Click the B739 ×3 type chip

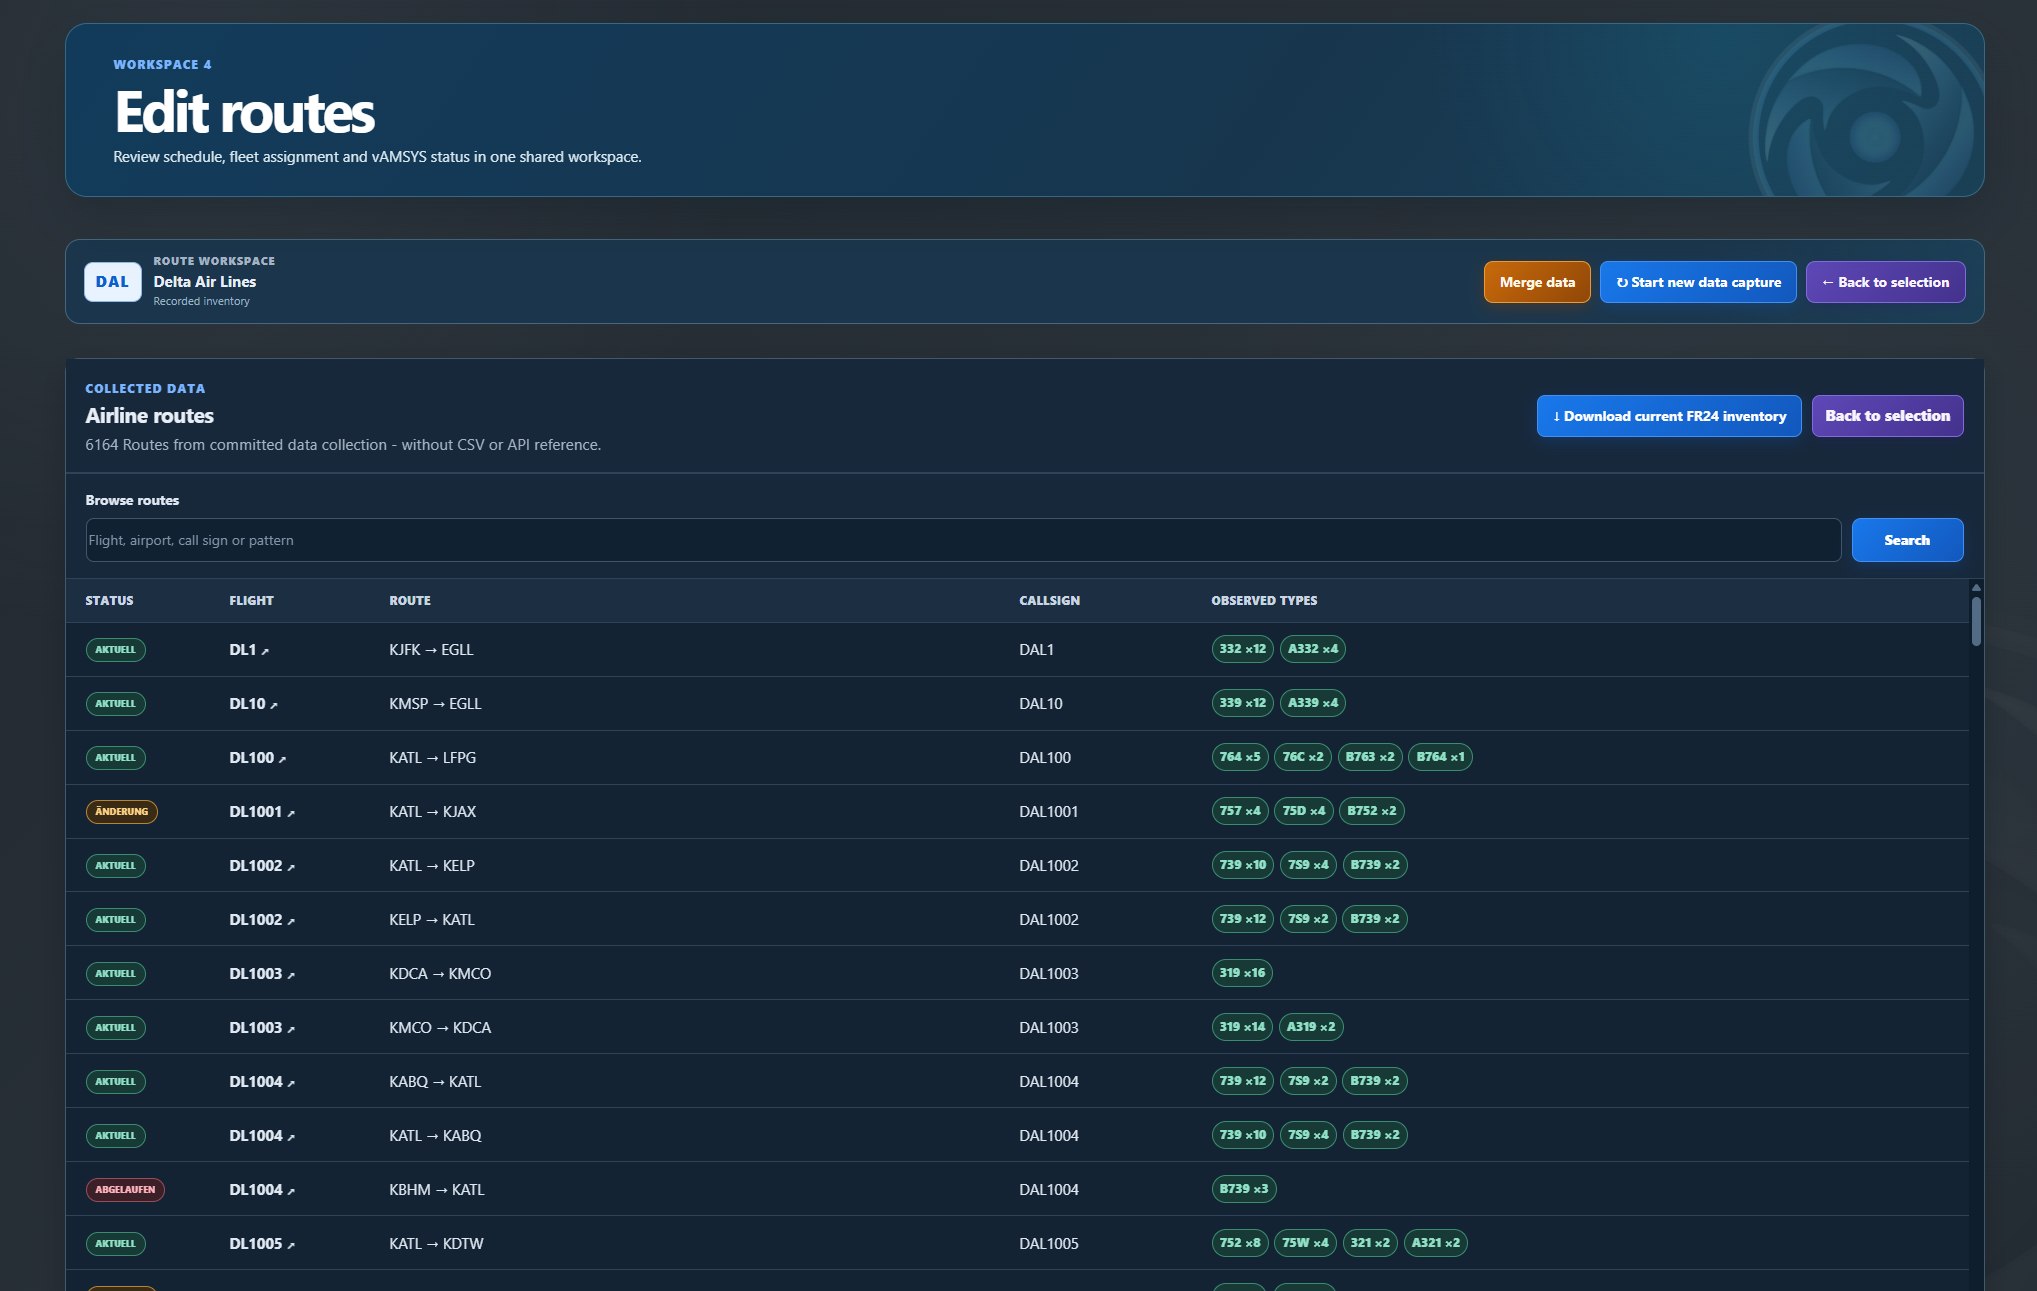tap(1244, 1189)
